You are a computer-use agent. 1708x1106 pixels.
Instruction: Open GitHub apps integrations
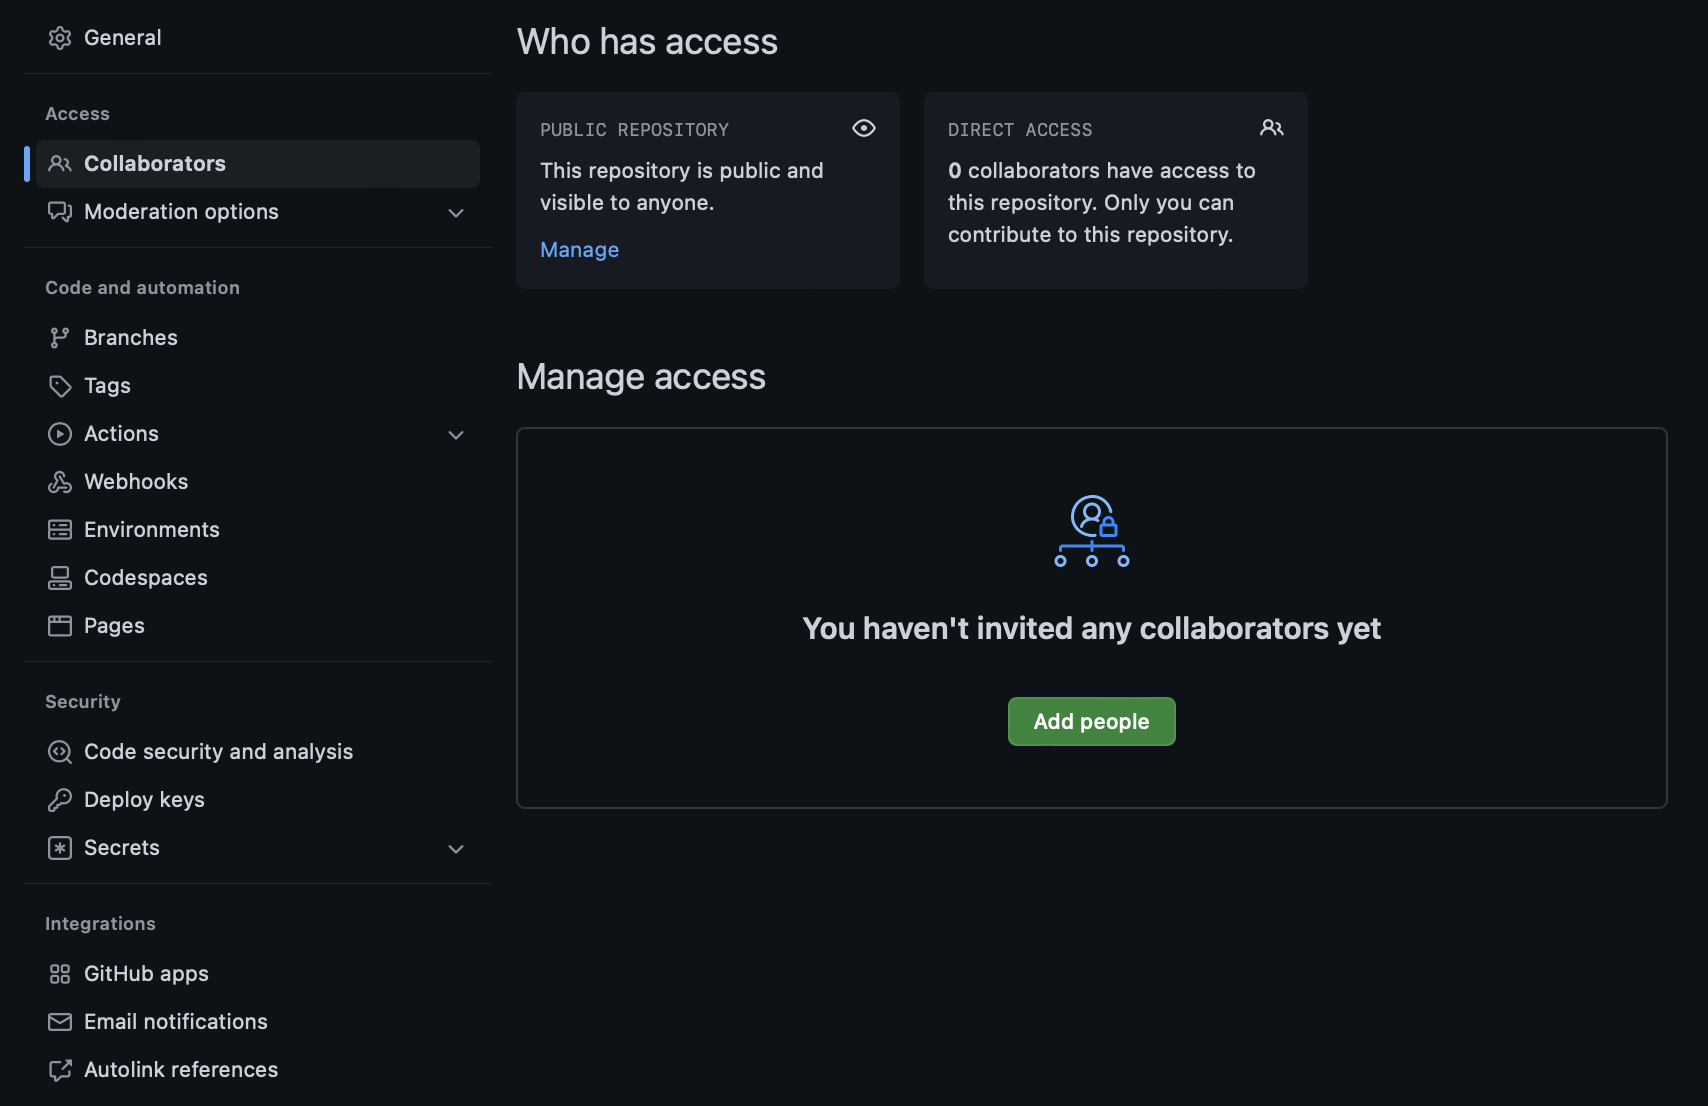click(x=258, y=974)
